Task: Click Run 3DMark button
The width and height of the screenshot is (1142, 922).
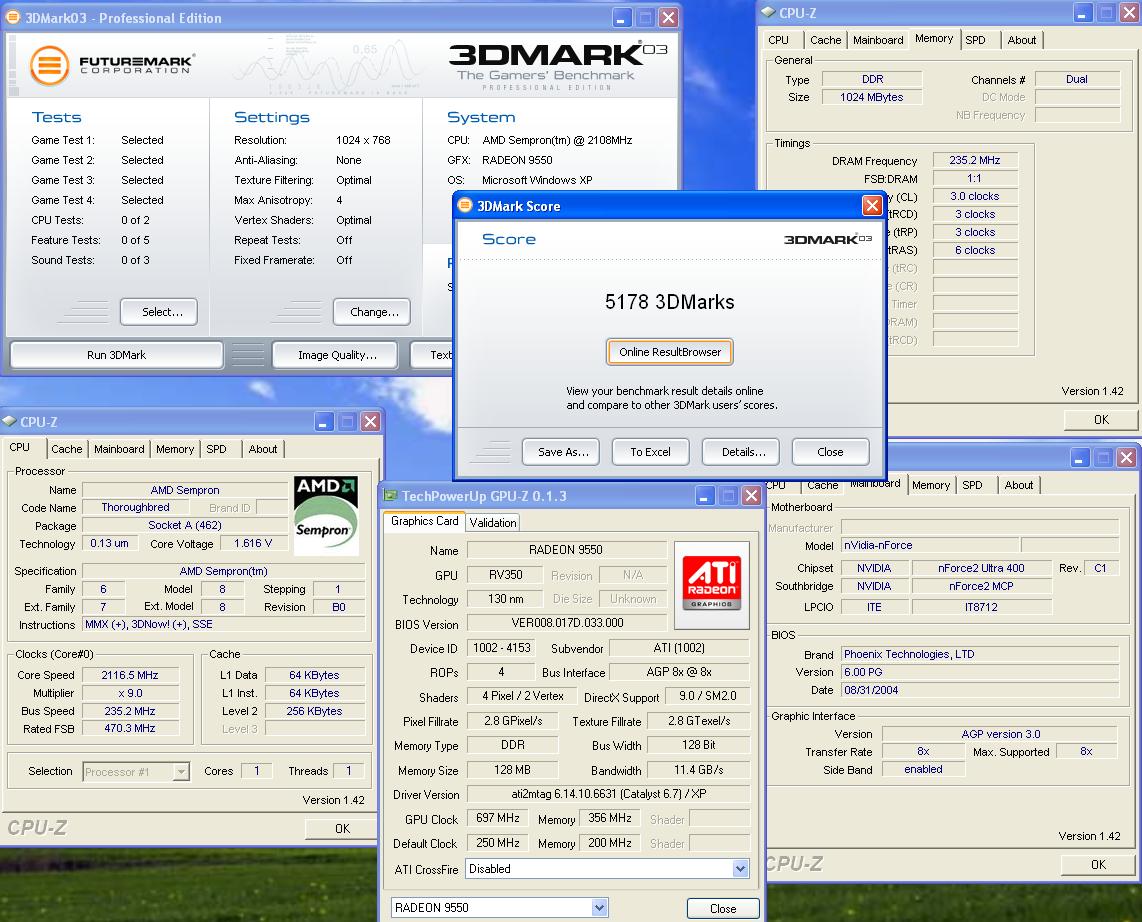Action: (x=117, y=355)
